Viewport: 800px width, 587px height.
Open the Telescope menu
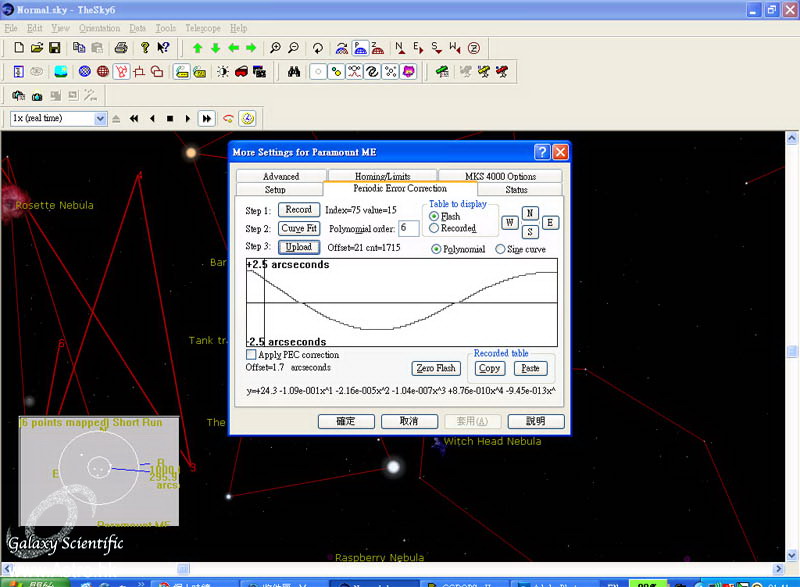coord(203,28)
